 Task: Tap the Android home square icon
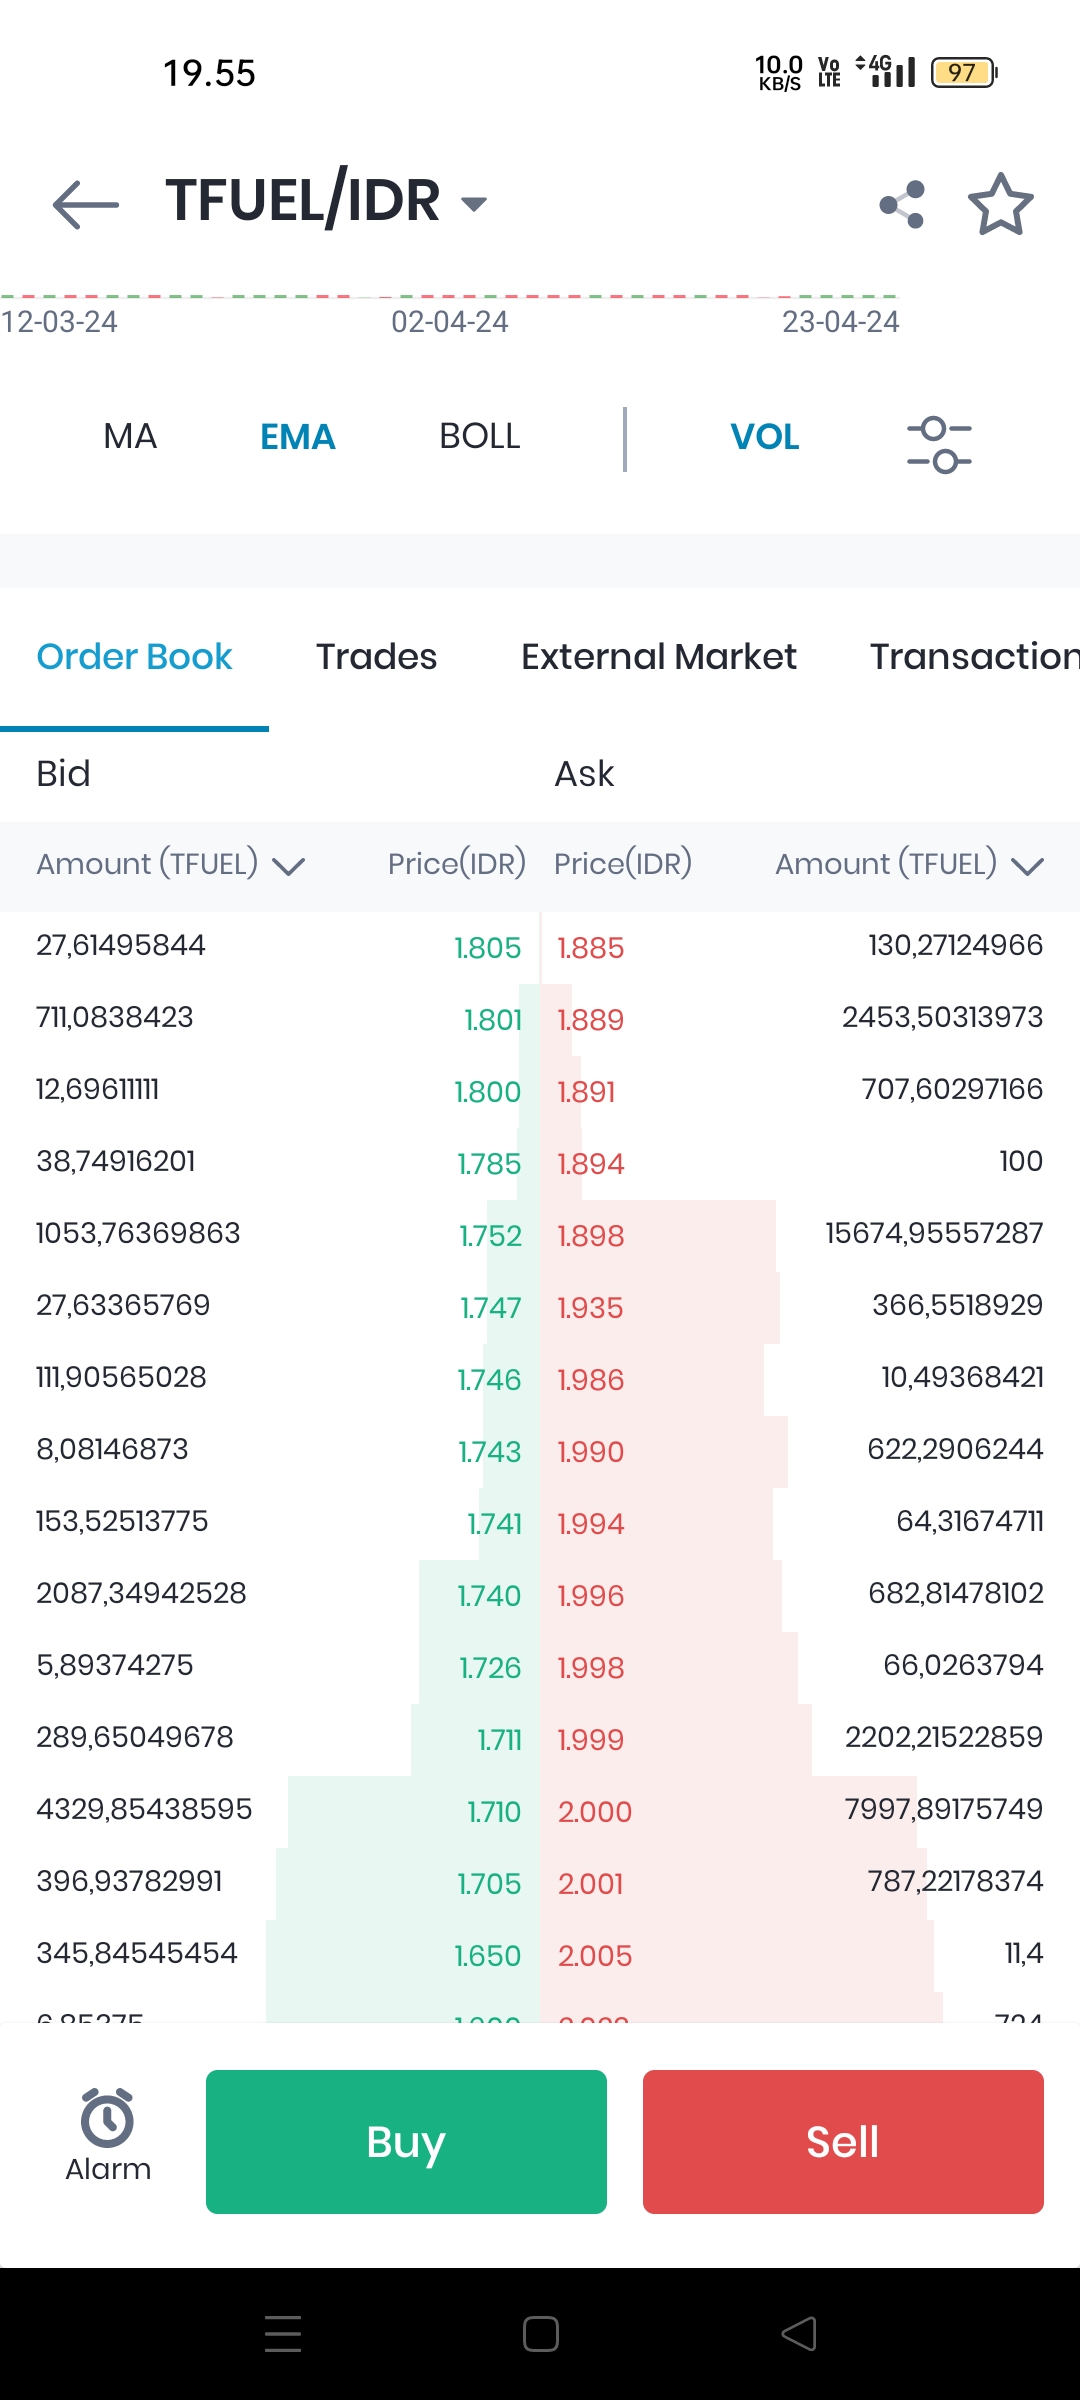(x=541, y=2334)
